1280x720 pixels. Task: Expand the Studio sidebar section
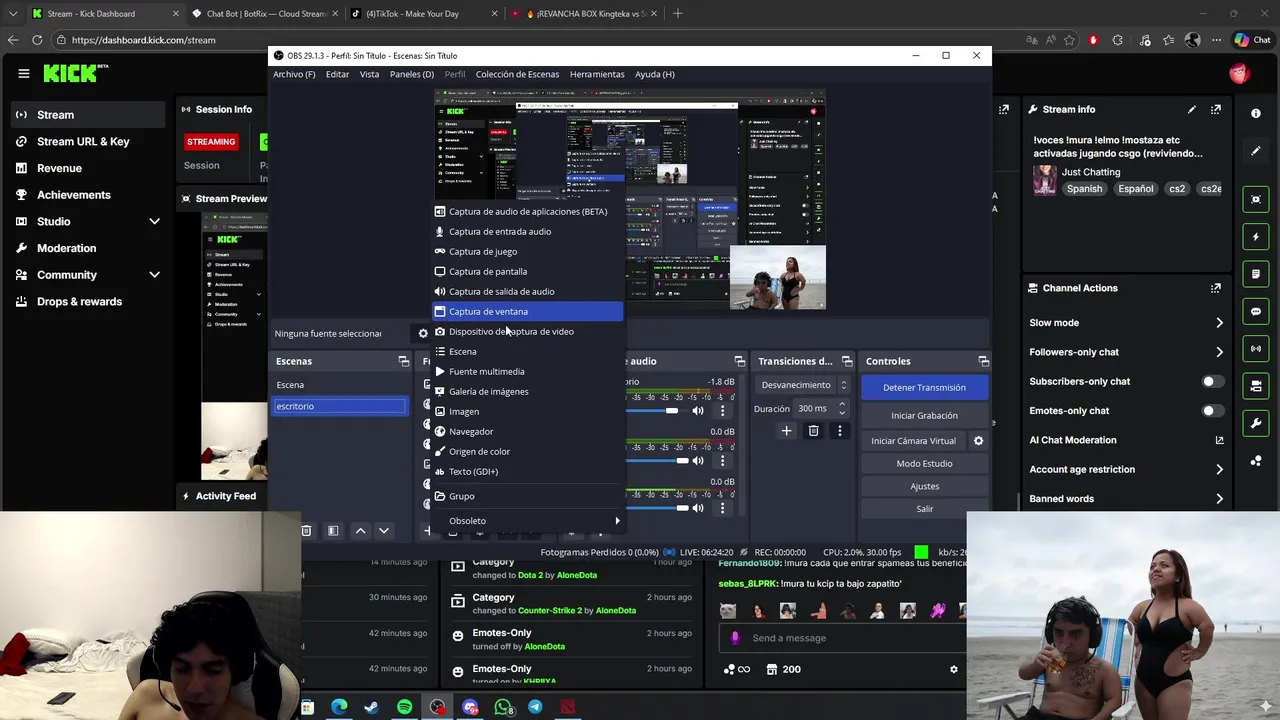click(x=154, y=221)
